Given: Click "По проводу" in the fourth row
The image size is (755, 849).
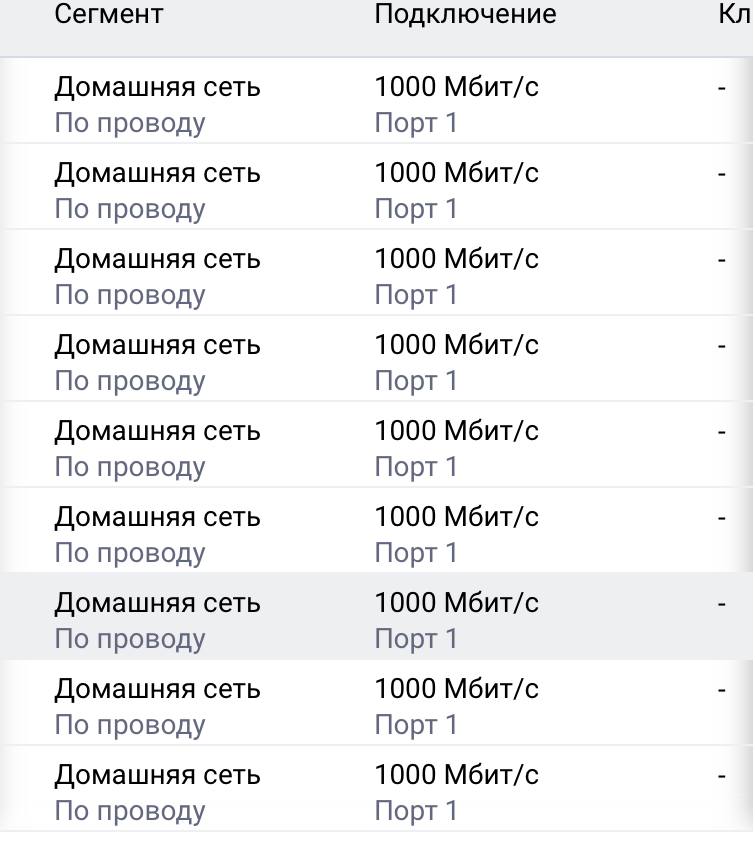Looking at the screenshot, I should (129, 381).
